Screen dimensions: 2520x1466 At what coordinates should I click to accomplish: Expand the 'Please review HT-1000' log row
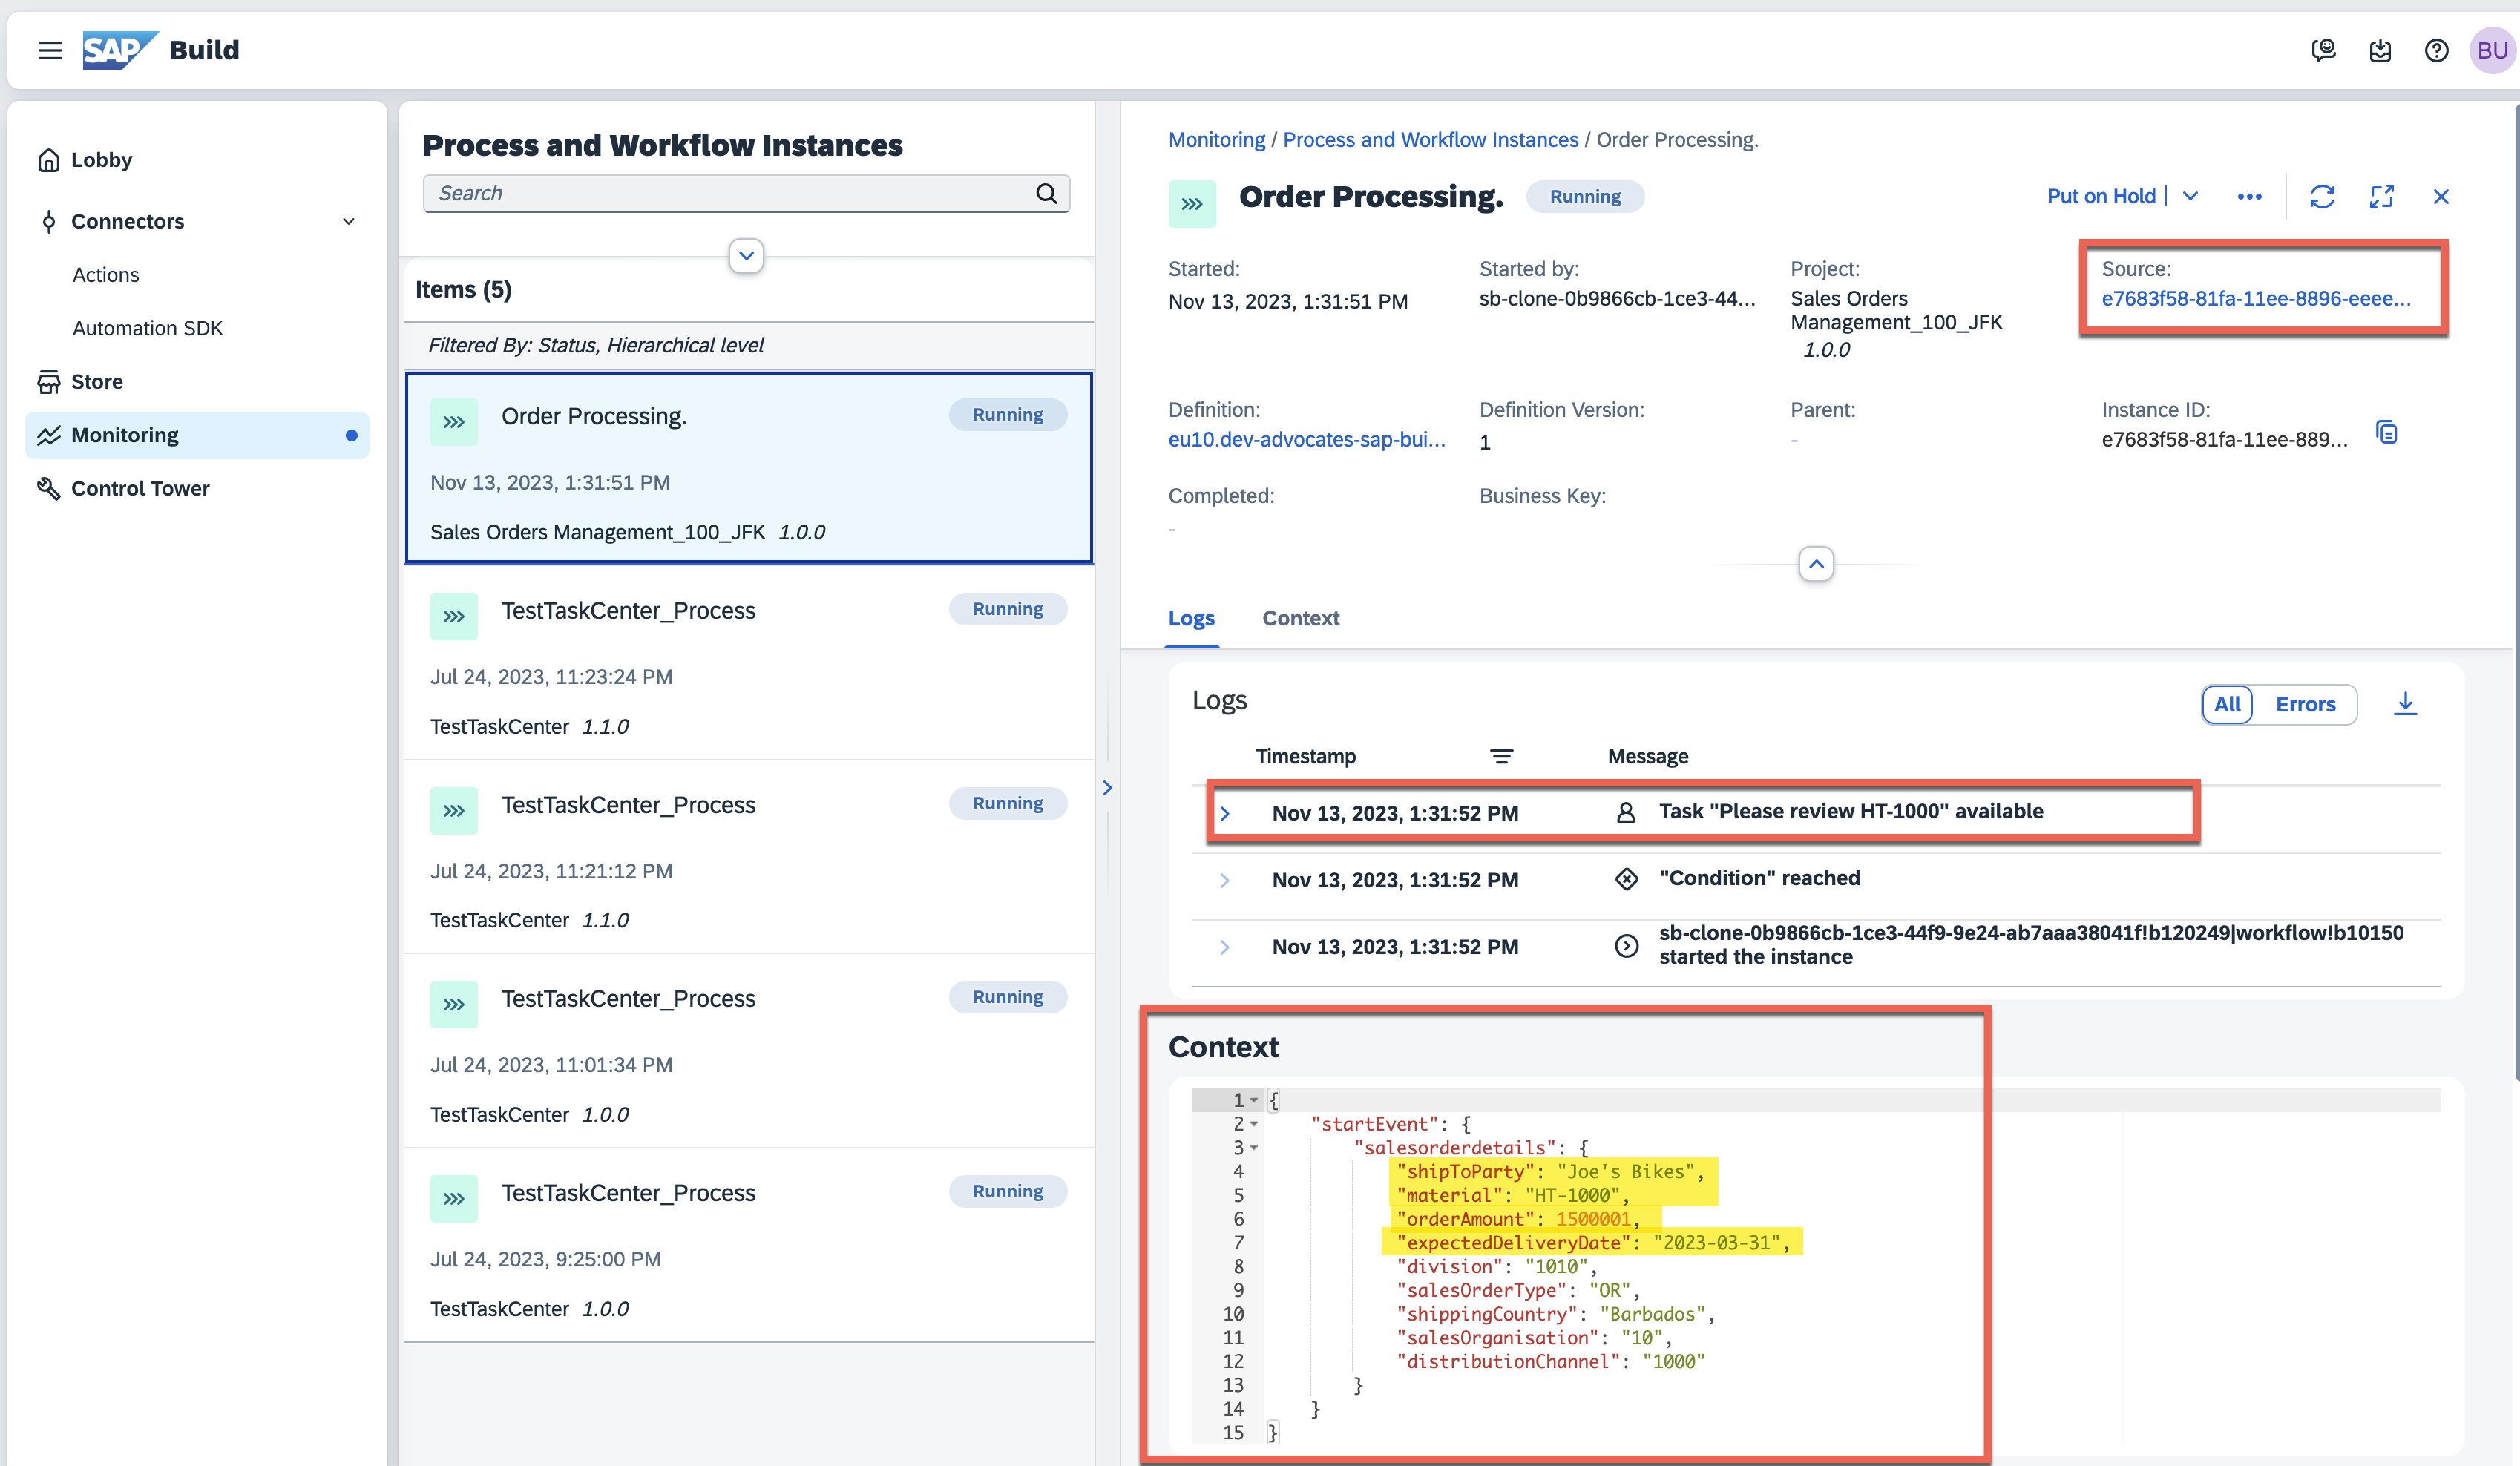[1224, 813]
